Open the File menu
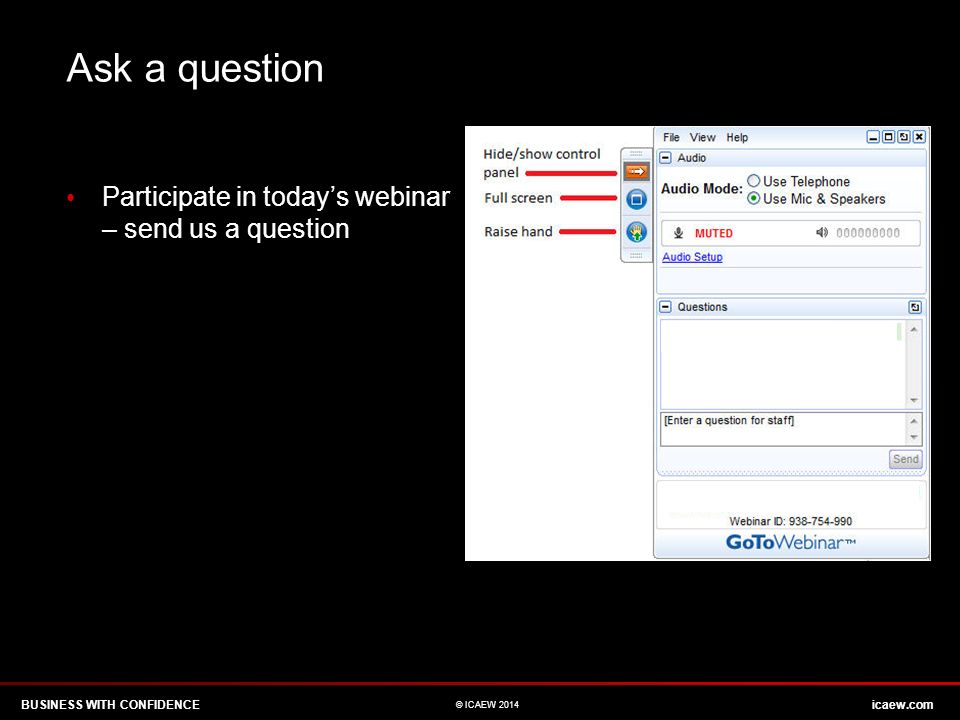Screen dimensions: 960x720 tap(671, 137)
